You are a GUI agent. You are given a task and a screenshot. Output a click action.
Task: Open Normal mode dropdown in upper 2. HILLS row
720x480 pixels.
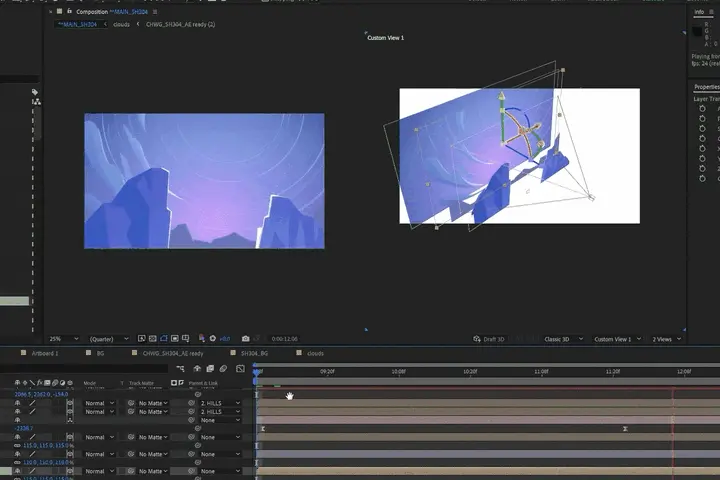99,403
